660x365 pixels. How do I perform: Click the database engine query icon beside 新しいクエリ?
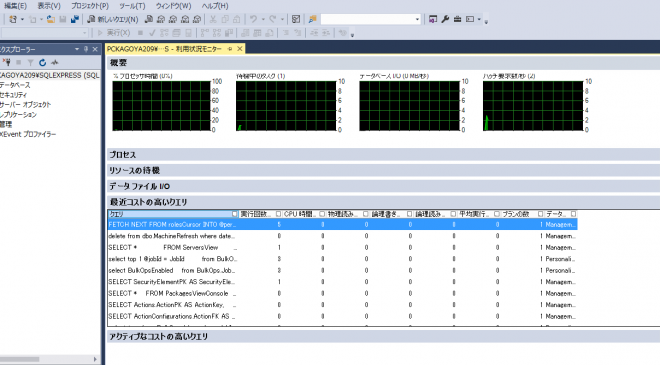tap(149, 19)
